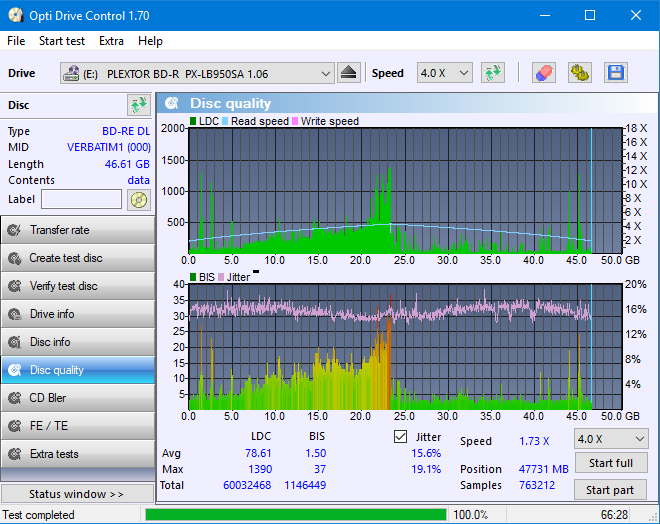Click the eraser tool icon

tap(543, 73)
